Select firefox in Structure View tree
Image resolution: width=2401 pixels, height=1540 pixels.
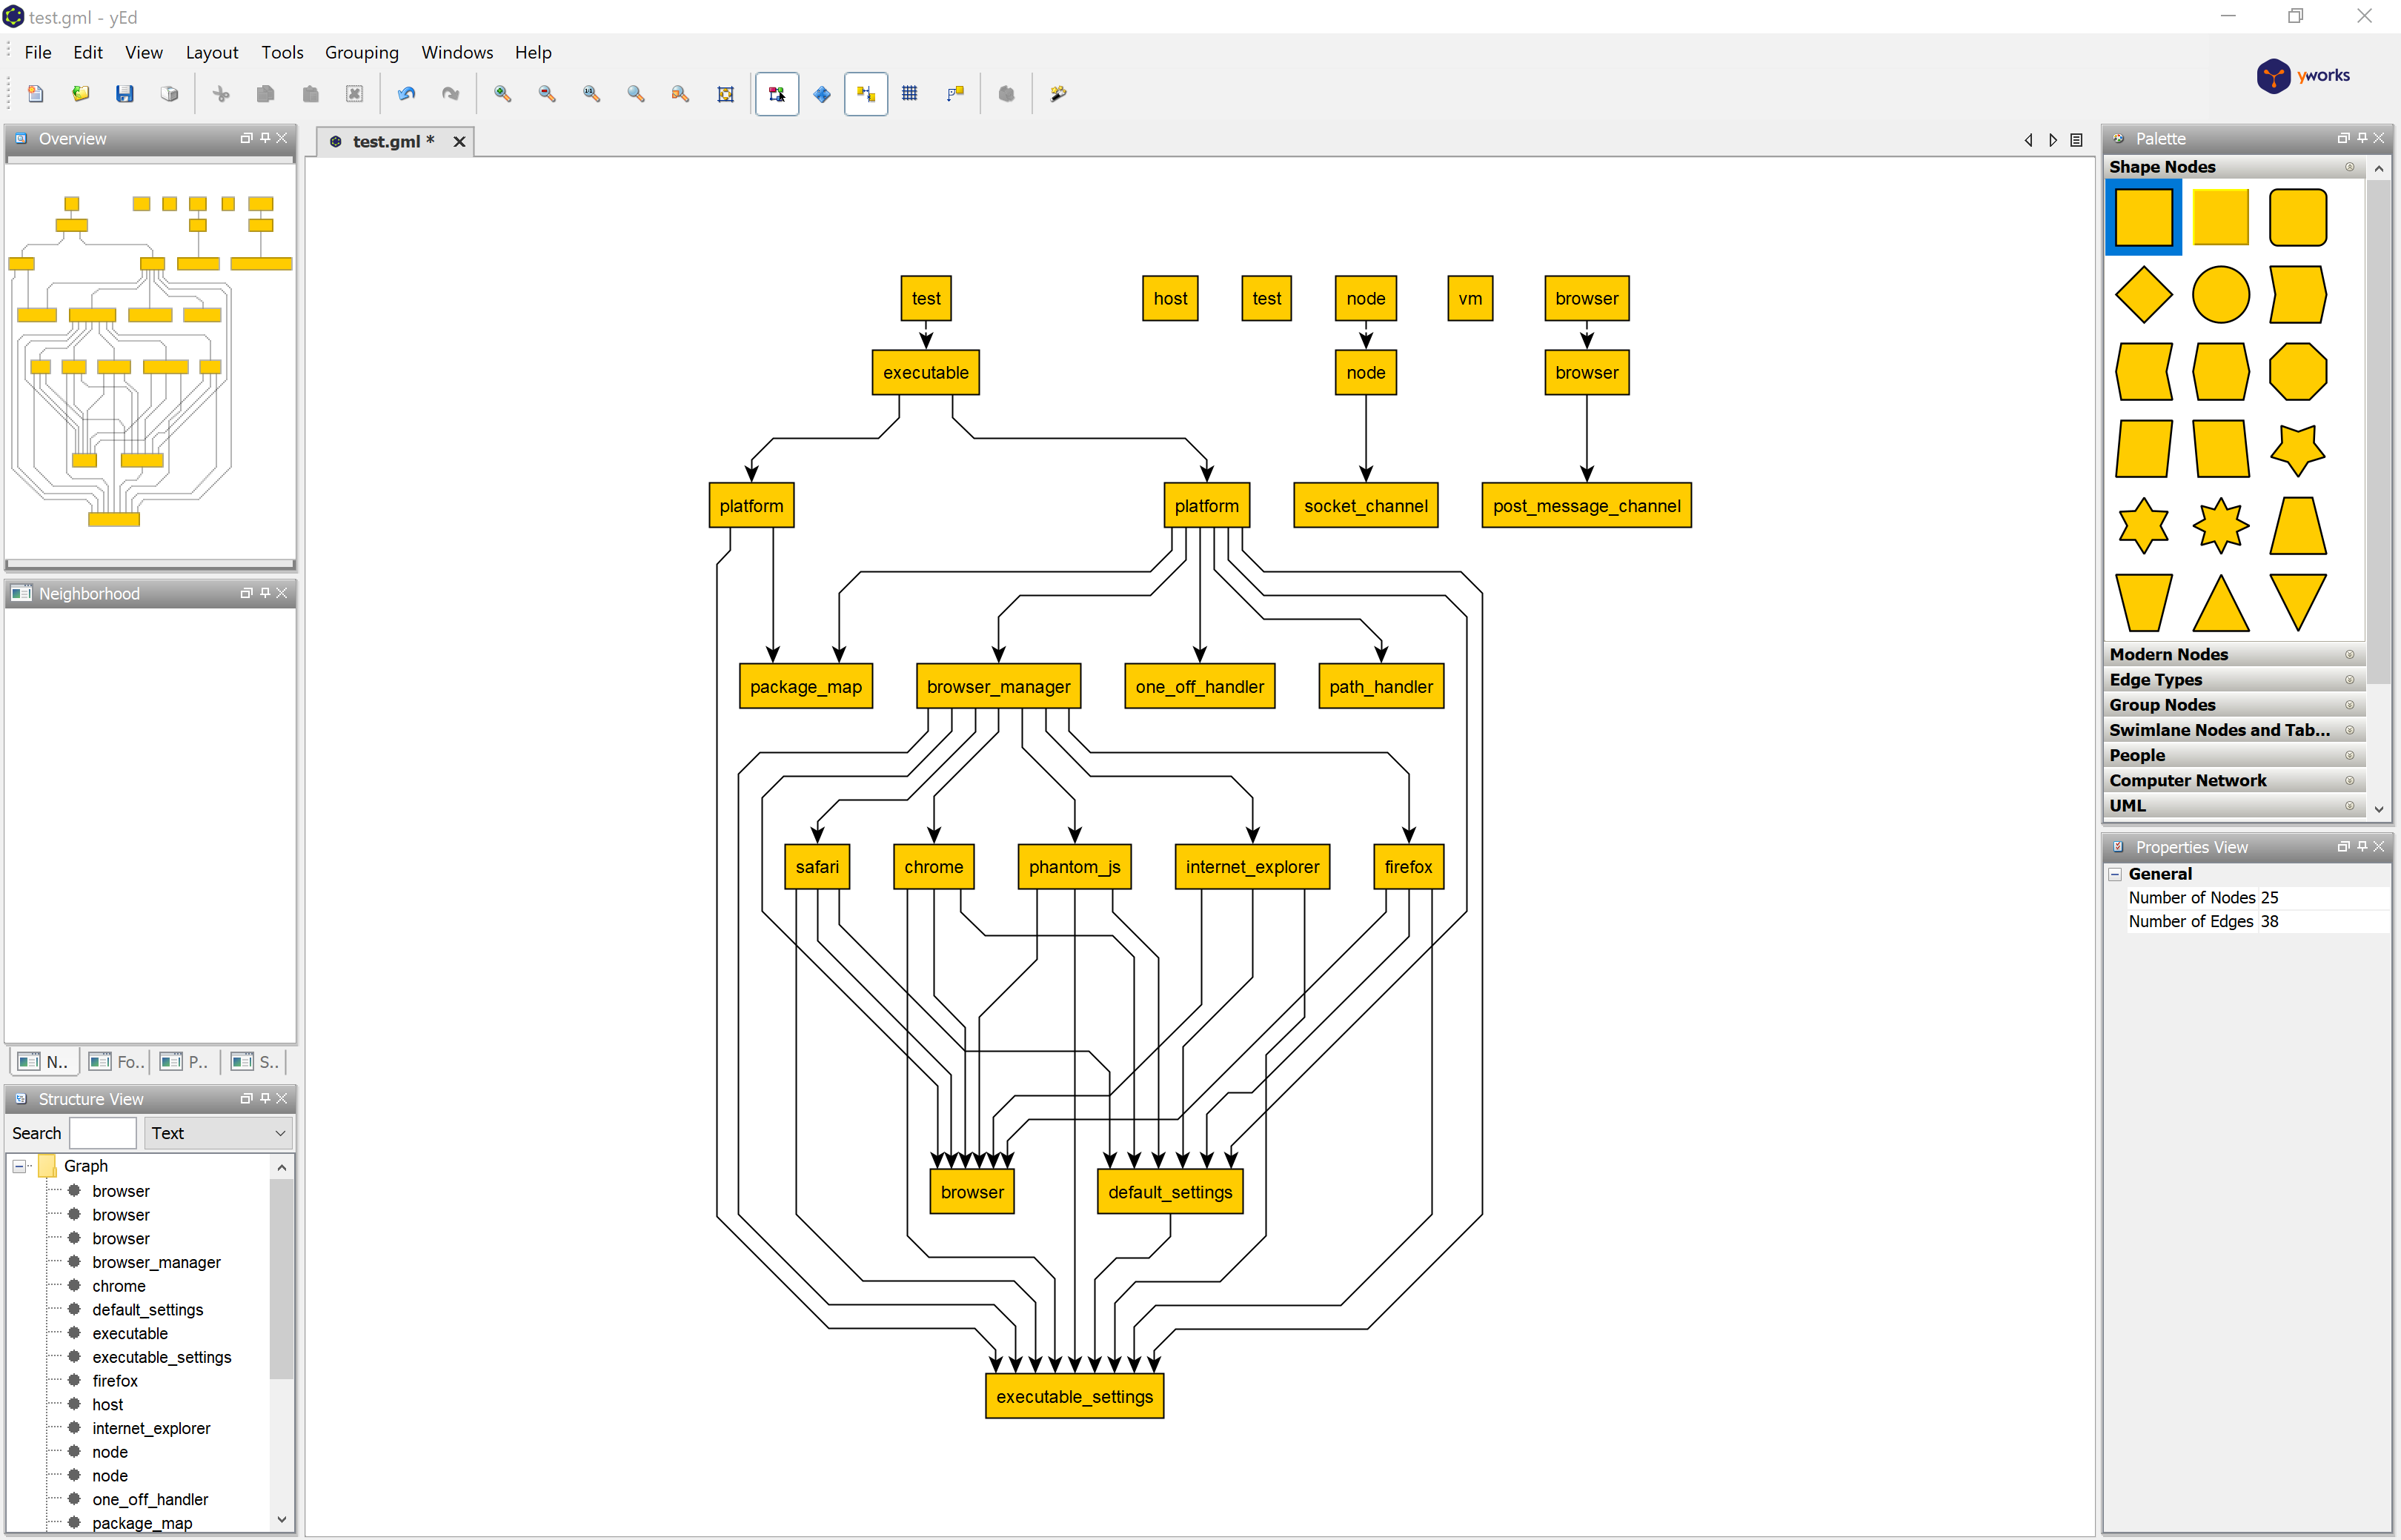tap(115, 1381)
